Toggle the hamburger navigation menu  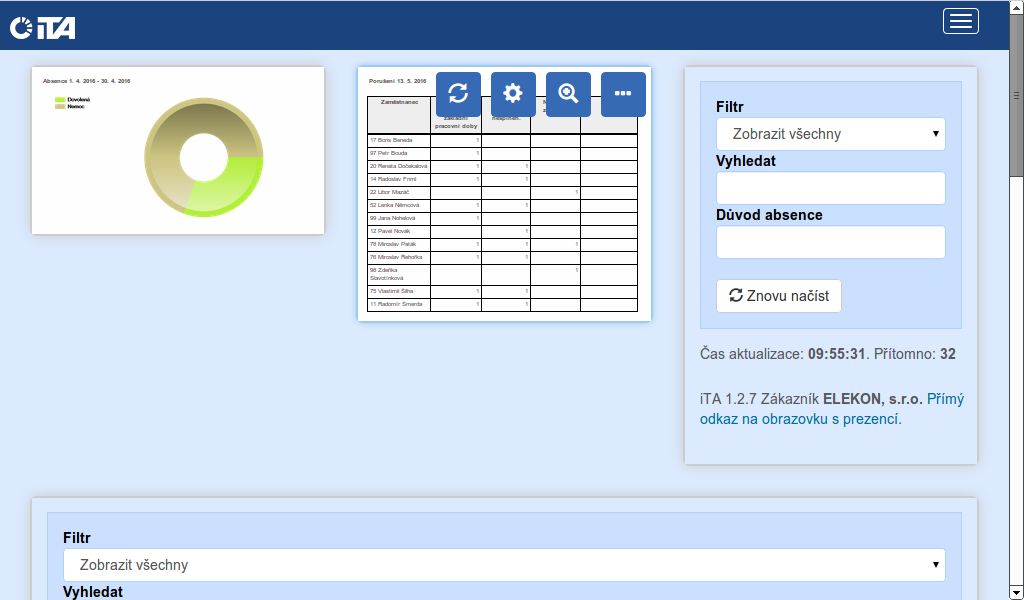(x=960, y=21)
